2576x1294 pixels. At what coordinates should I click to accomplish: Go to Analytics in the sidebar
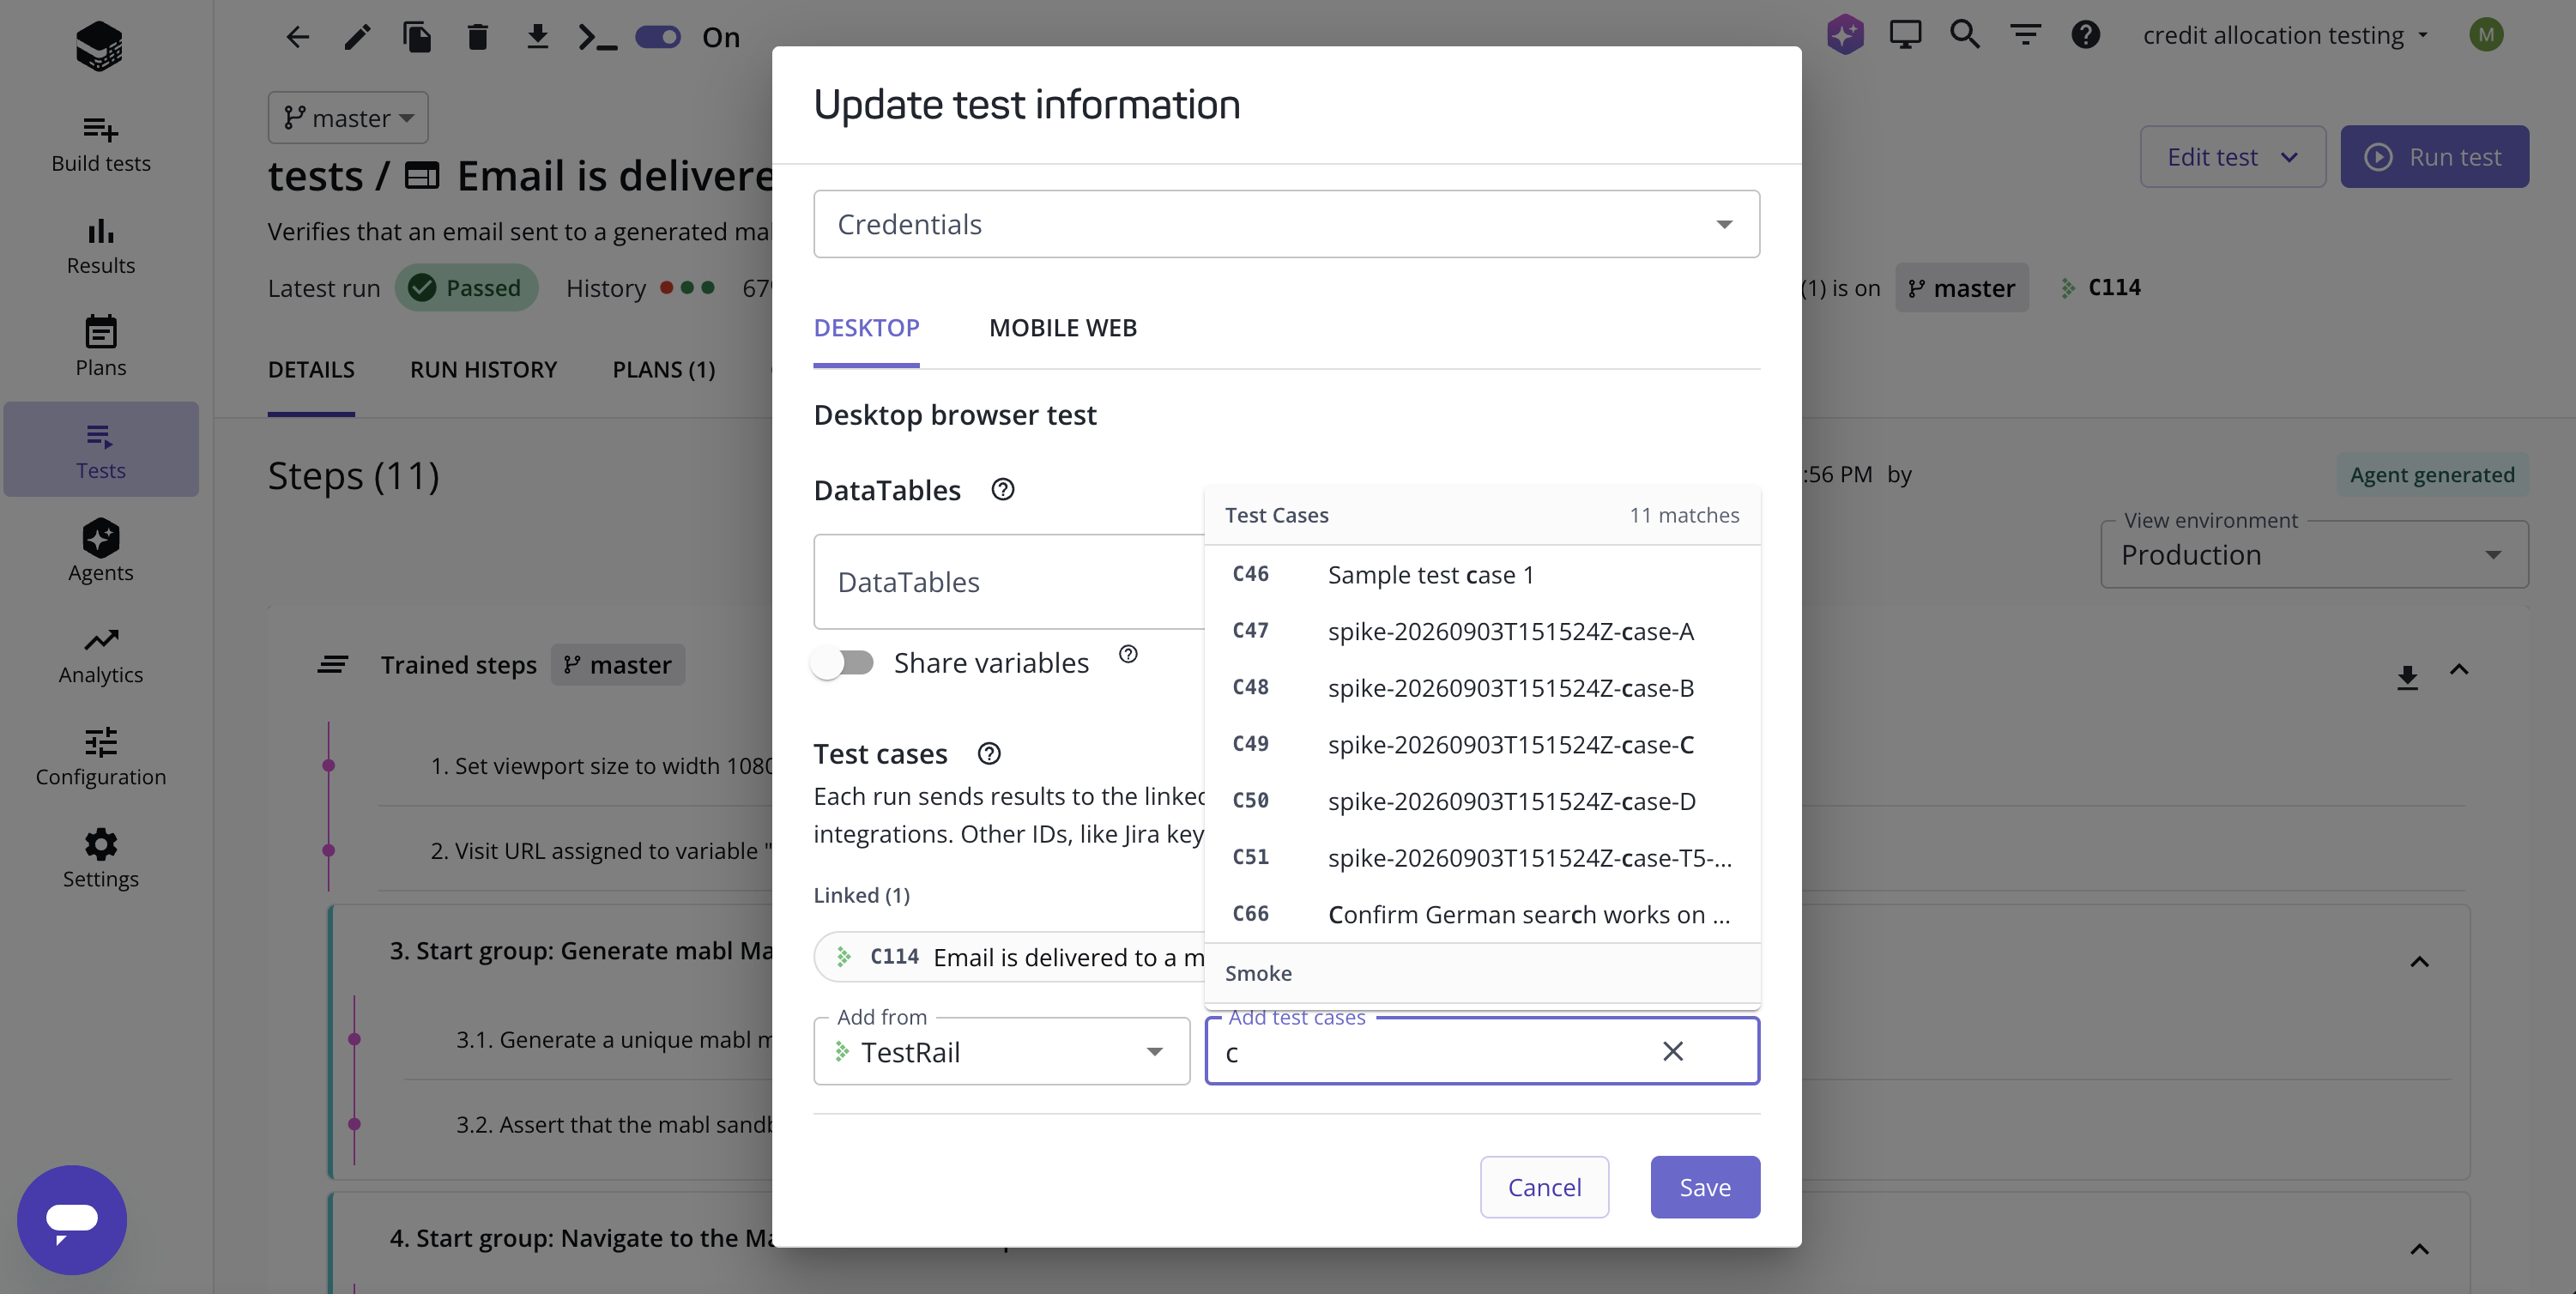[x=101, y=655]
